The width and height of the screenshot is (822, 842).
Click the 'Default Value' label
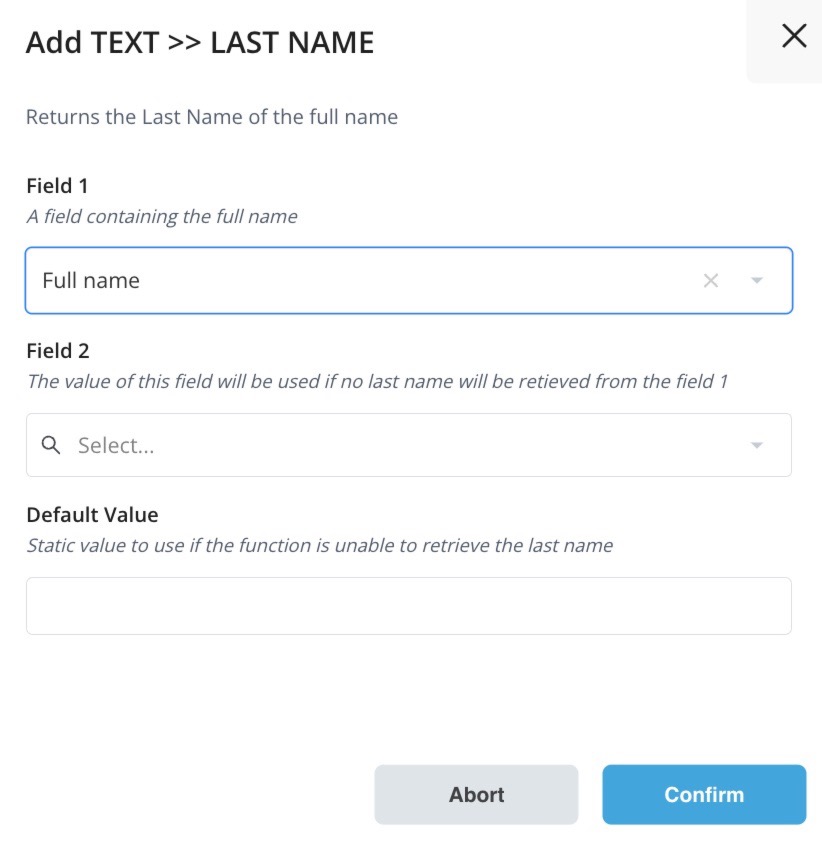pyautogui.click(x=92, y=514)
